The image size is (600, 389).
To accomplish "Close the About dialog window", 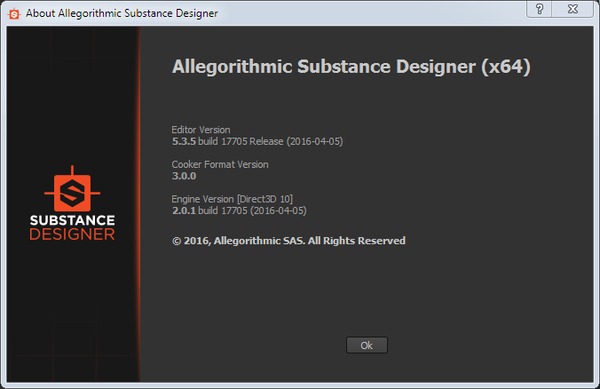I will [x=573, y=9].
